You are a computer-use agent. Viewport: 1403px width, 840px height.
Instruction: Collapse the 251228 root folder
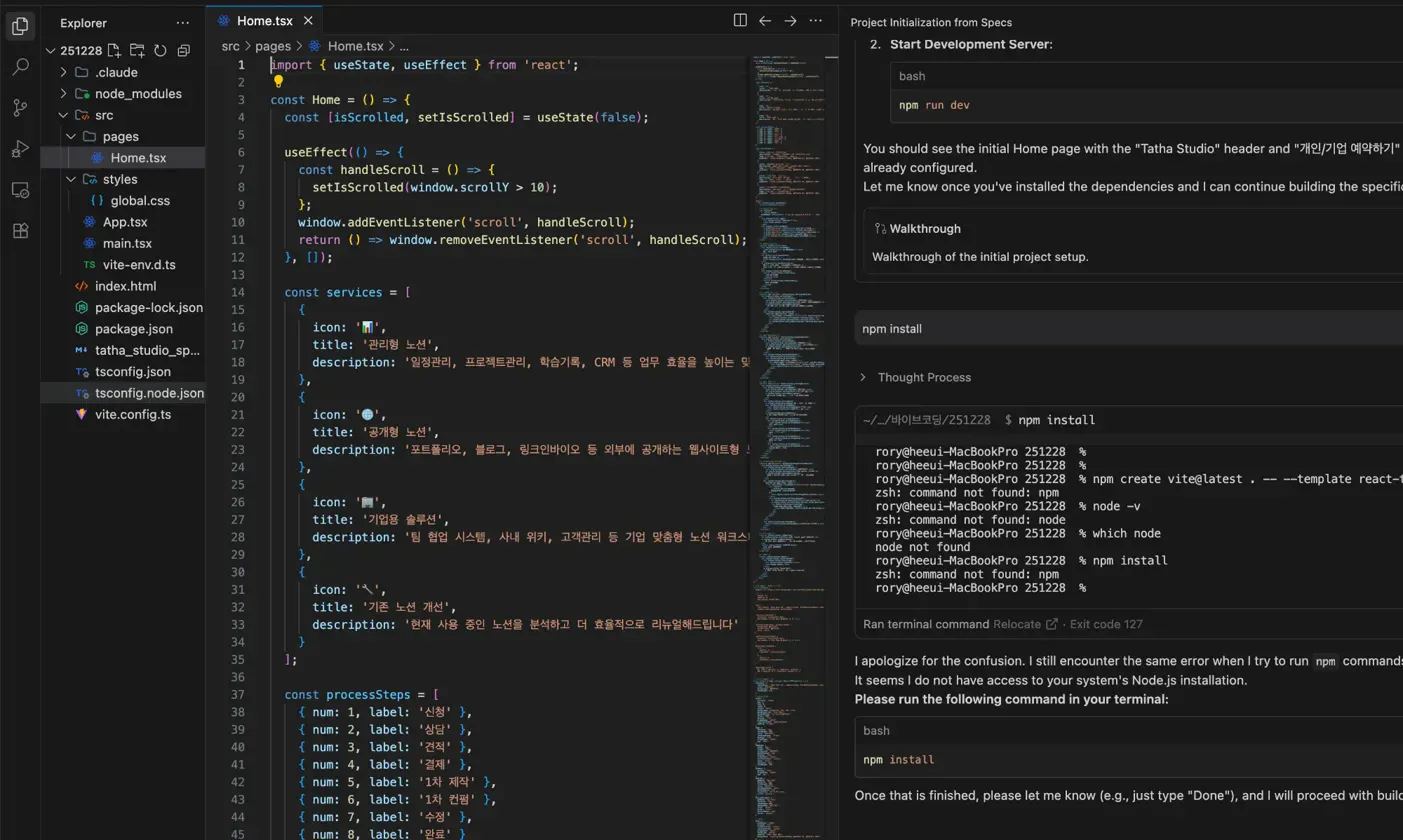click(x=51, y=51)
